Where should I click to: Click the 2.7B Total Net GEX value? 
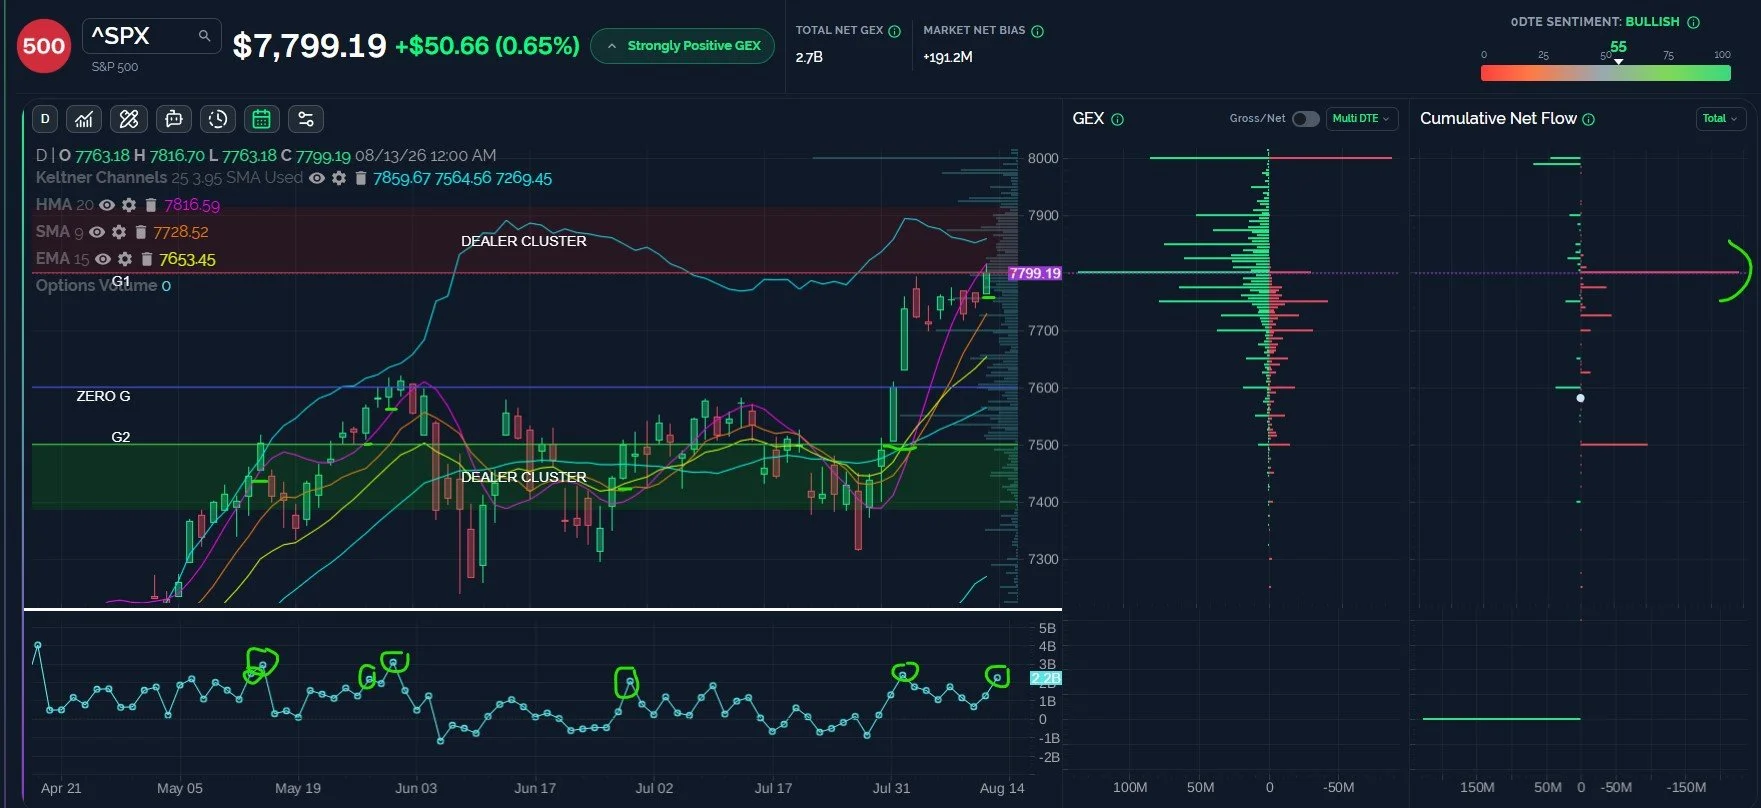pyautogui.click(x=809, y=57)
